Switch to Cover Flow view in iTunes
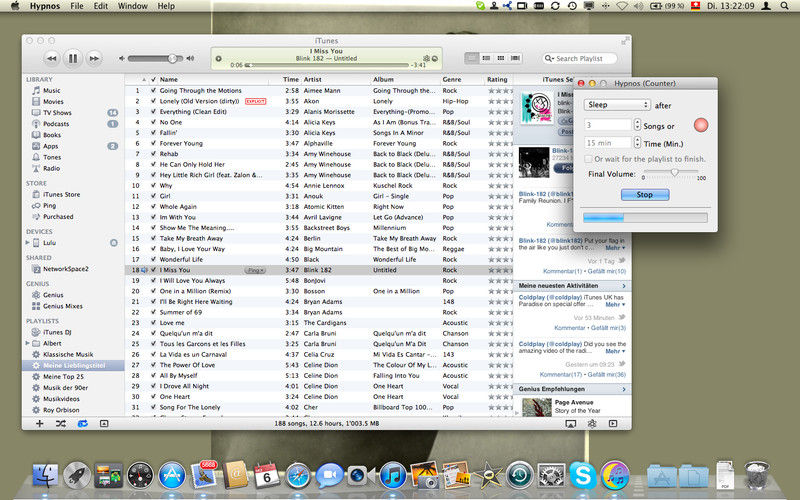The image size is (800, 500). (x=516, y=58)
